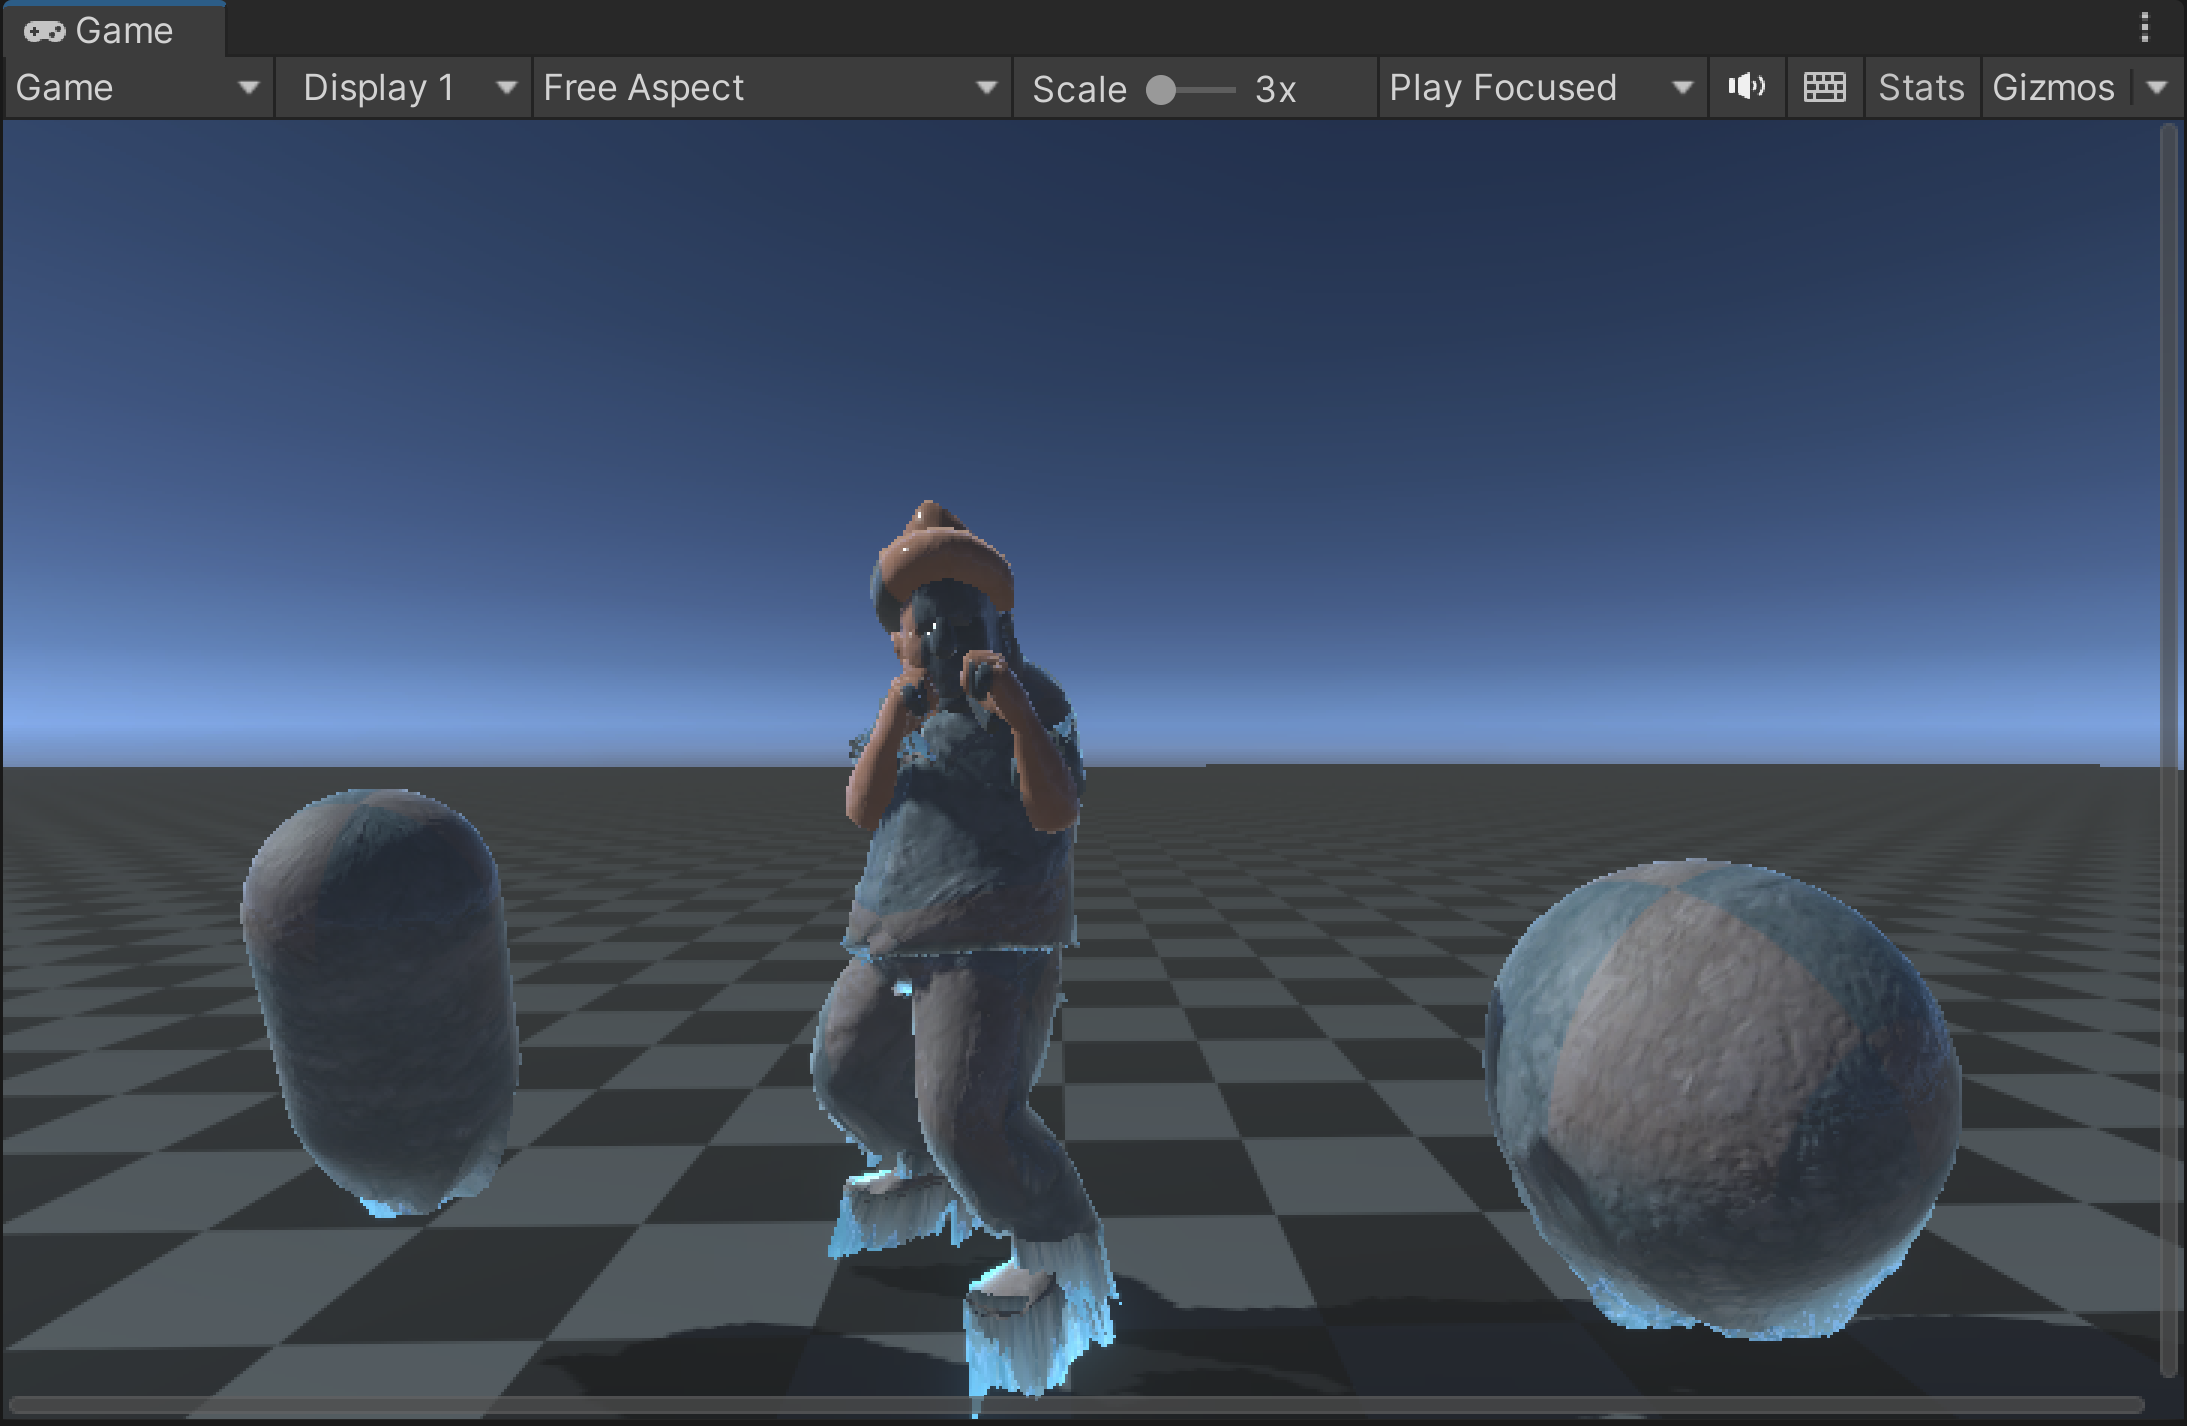
Task: Click the Scale slider handle
Action: click(x=1161, y=90)
